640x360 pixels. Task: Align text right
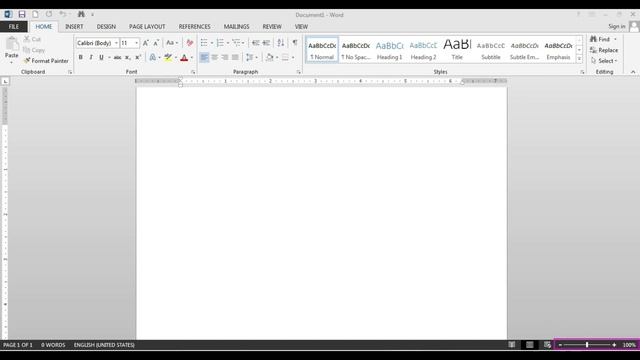coord(225,58)
